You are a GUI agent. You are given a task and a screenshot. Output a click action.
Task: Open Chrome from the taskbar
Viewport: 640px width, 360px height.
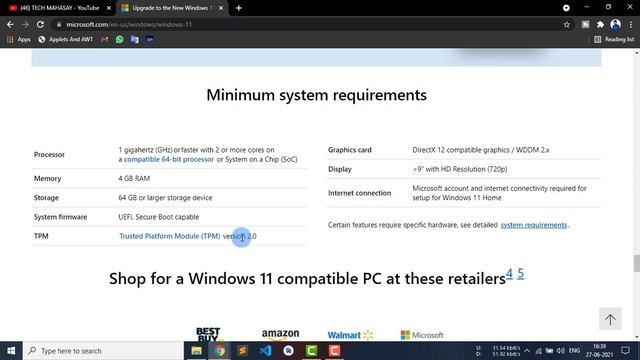220,351
